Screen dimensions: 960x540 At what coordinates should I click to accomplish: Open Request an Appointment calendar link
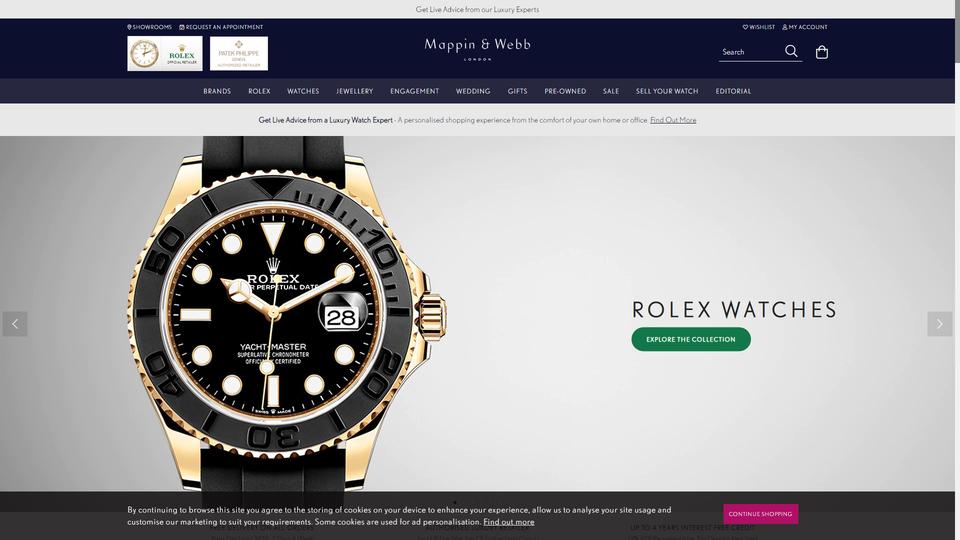point(221,27)
